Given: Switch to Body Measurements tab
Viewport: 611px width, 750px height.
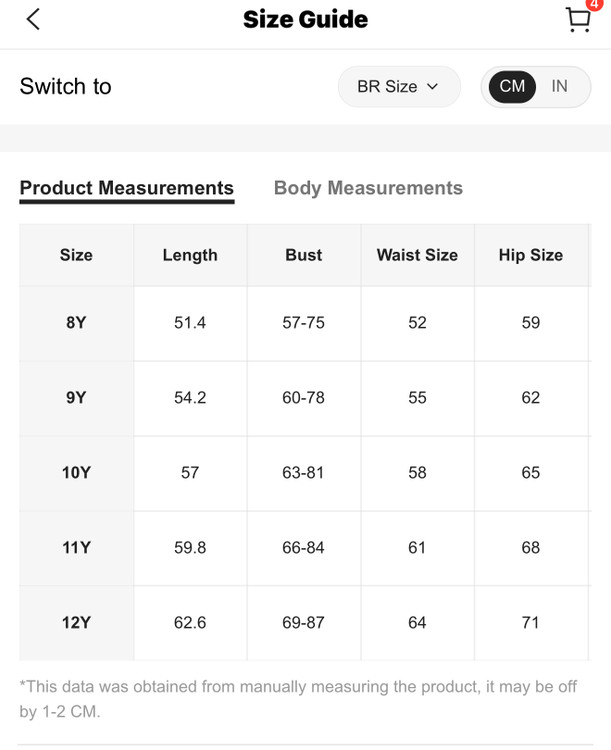Looking at the screenshot, I should 368,188.
